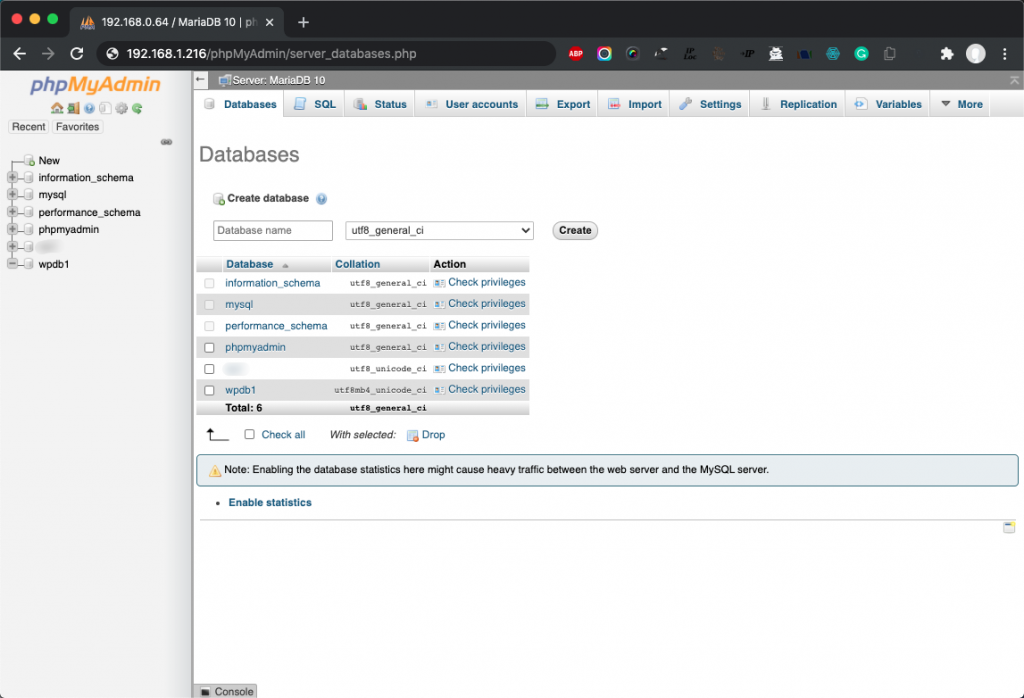
Task: Reload navigation panel with green refresh icon
Action: [x=137, y=108]
